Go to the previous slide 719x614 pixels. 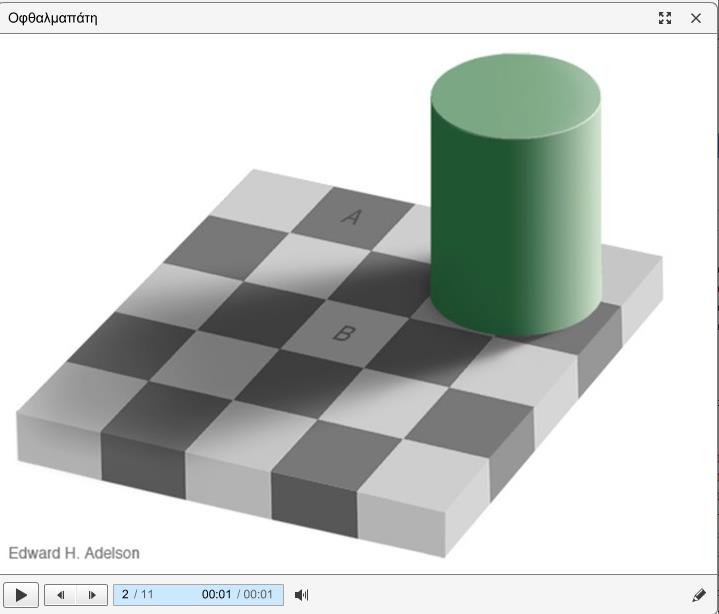coord(60,595)
